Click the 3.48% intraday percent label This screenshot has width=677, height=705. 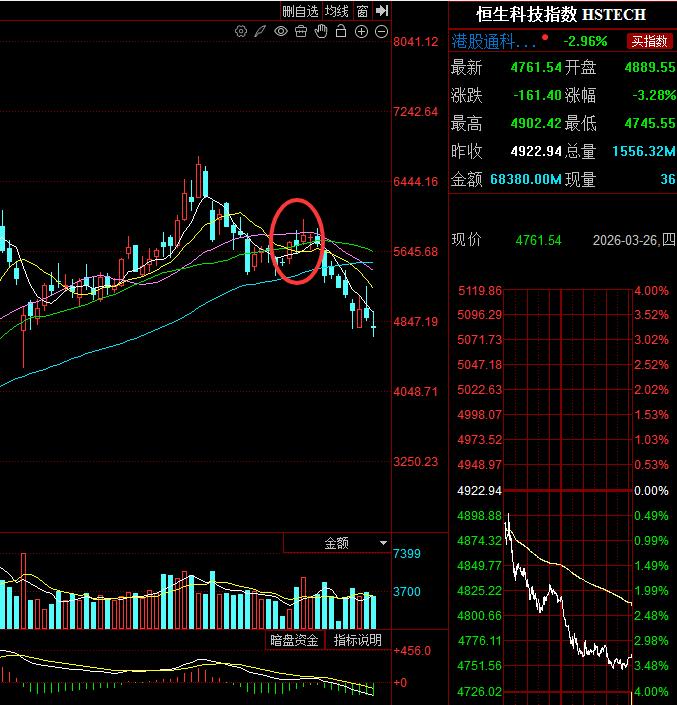(651, 665)
